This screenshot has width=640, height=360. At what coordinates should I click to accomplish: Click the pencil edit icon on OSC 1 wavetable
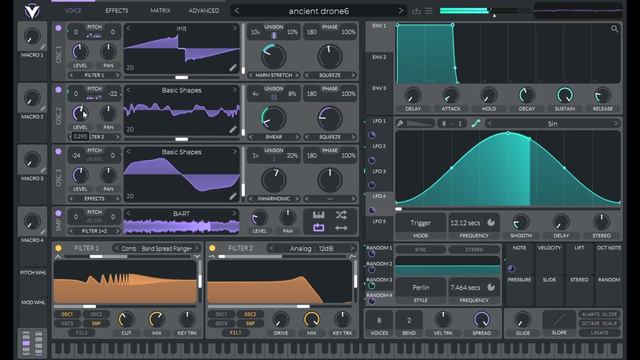[x=233, y=68]
